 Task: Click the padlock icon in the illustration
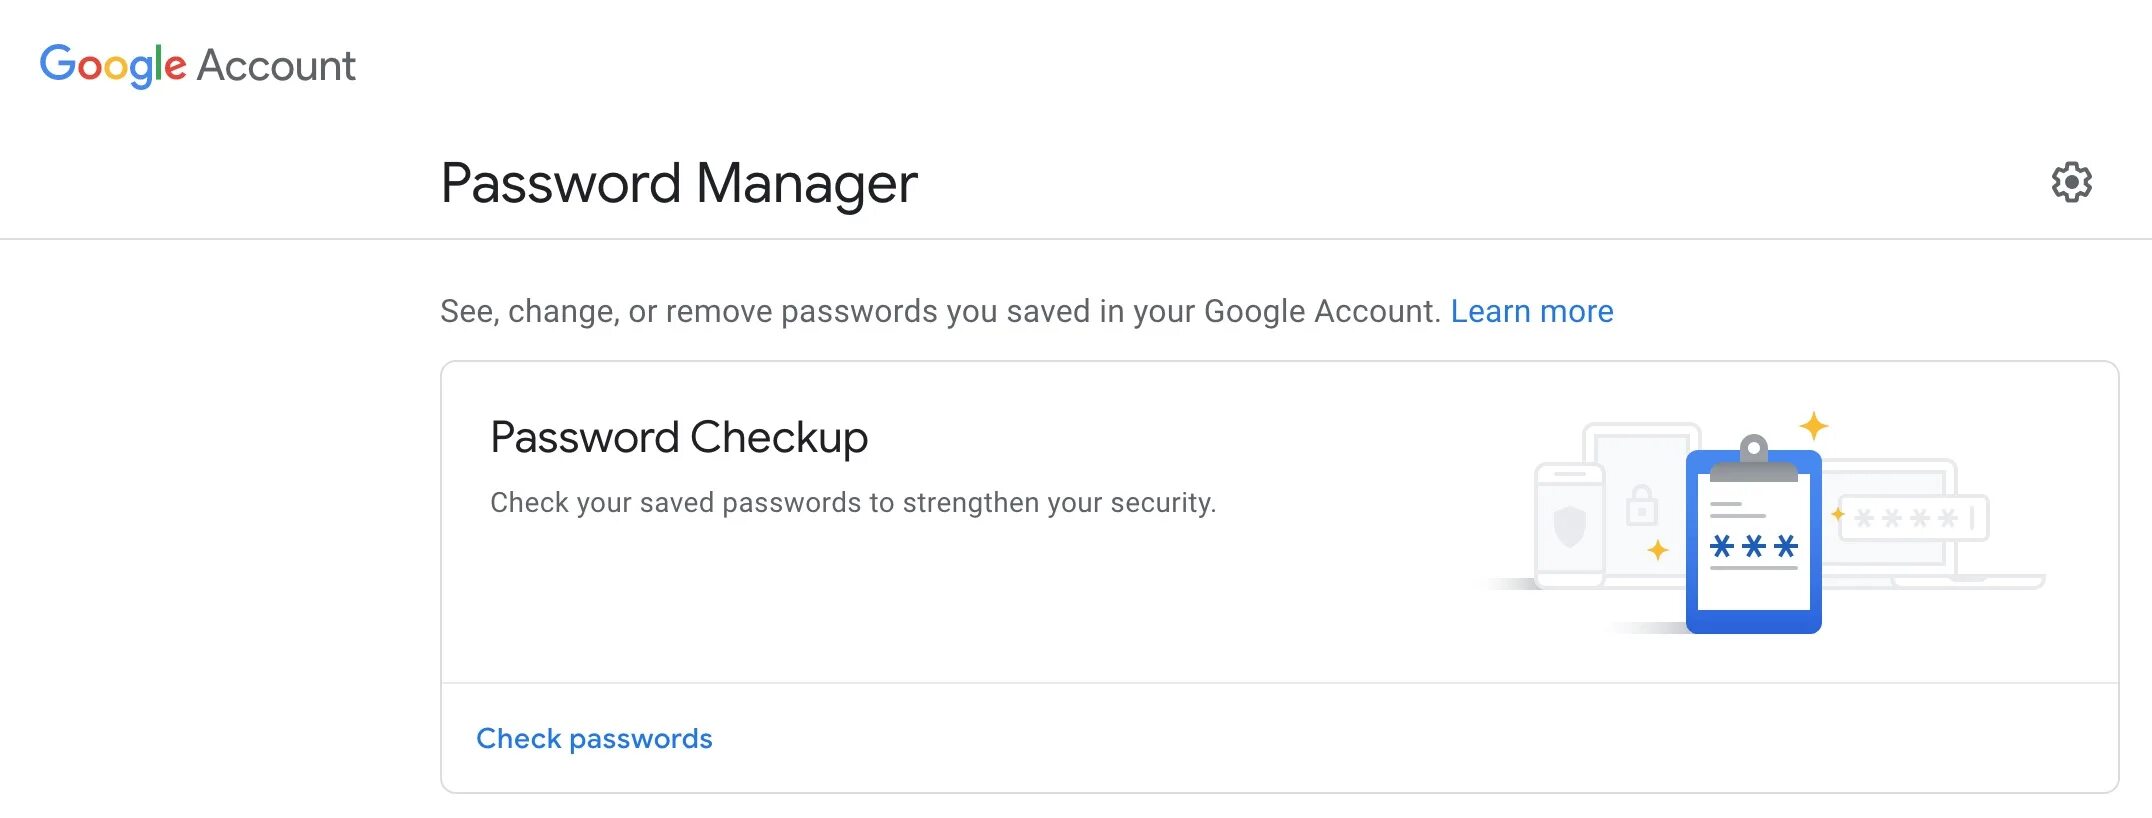coord(1641,506)
